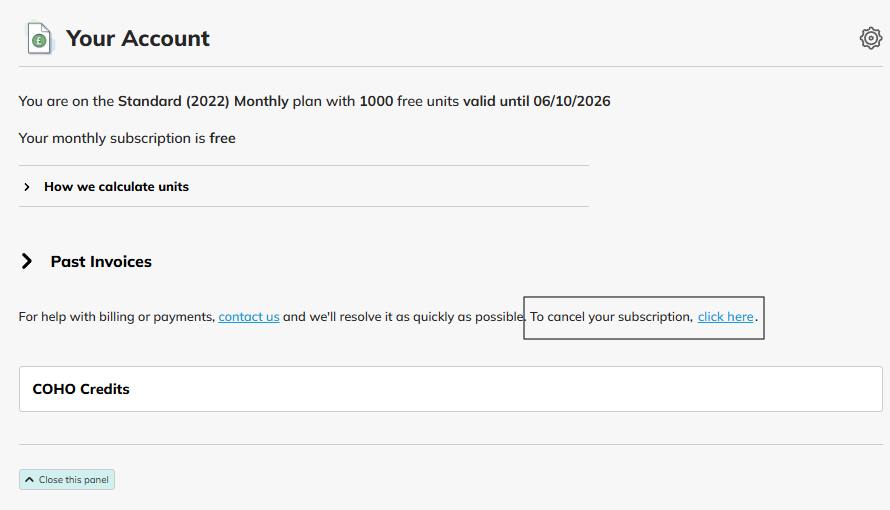
Task: Click "For help with billing or payments" text
Action: point(116,317)
